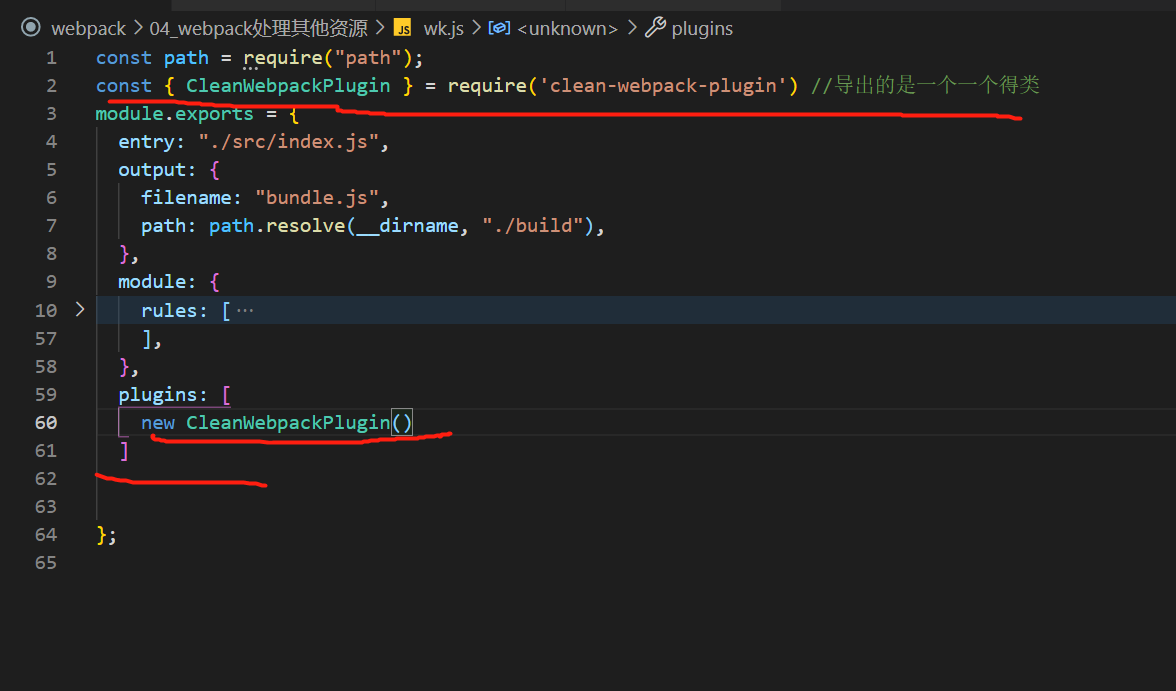
Task: Open the webpack breadcrumb dropdown
Action: pos(88,28)
